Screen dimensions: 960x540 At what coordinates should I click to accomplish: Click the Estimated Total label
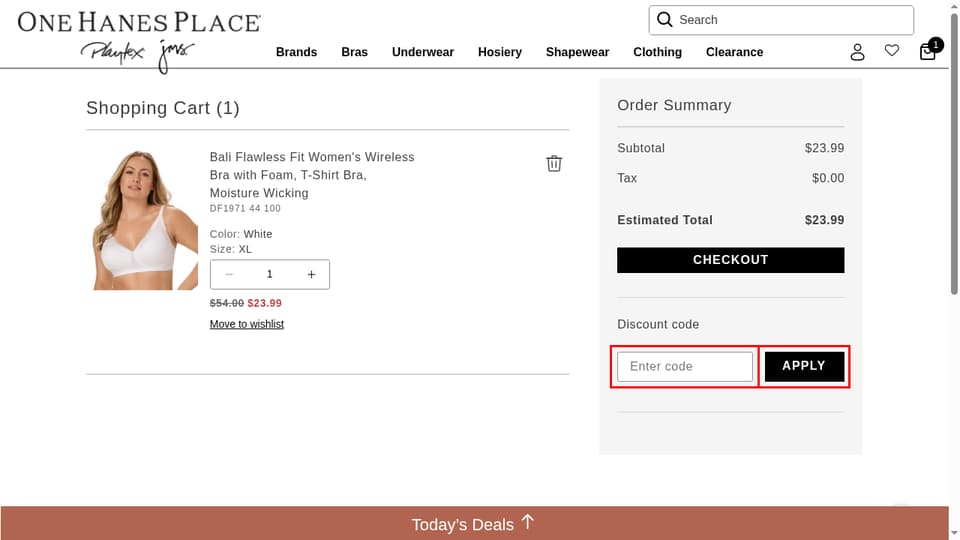pos(665,220)
